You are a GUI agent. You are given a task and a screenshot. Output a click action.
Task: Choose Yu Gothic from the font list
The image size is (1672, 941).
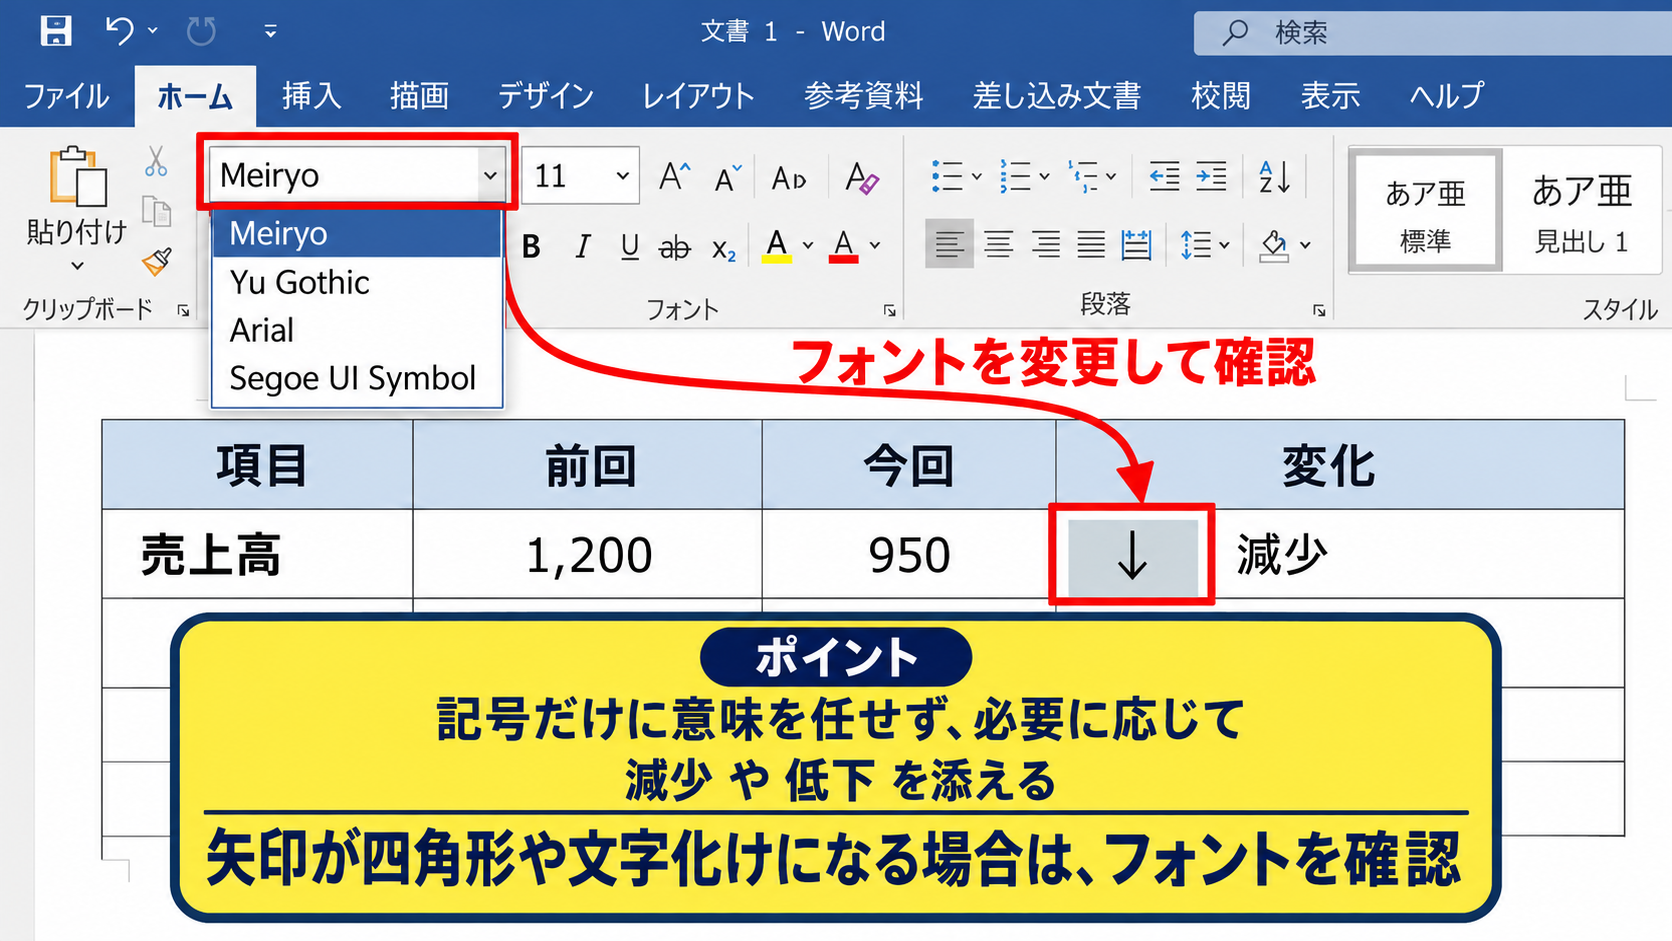click(356, 282)
